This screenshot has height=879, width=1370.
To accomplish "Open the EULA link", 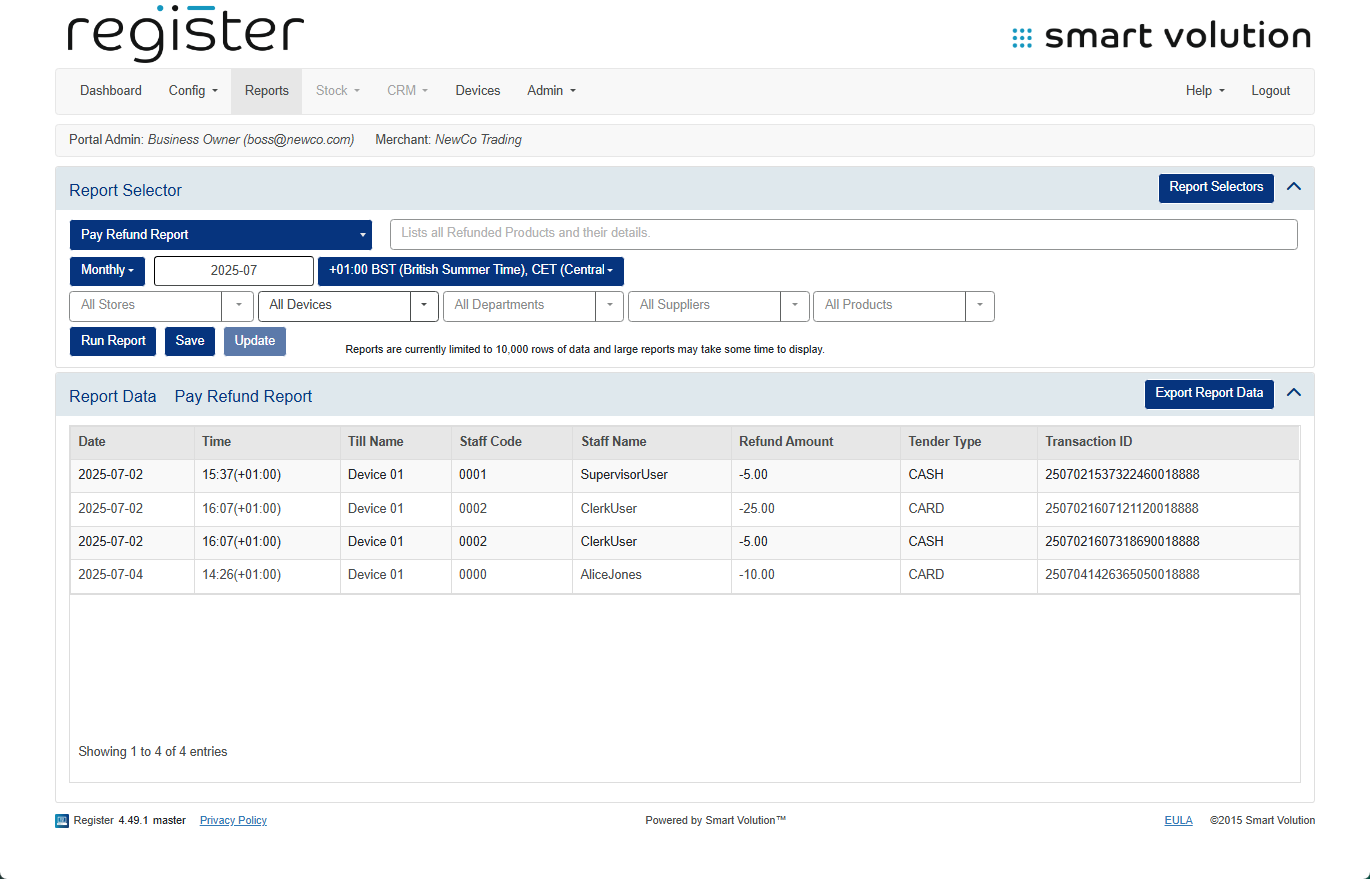I will [1178, 821].
